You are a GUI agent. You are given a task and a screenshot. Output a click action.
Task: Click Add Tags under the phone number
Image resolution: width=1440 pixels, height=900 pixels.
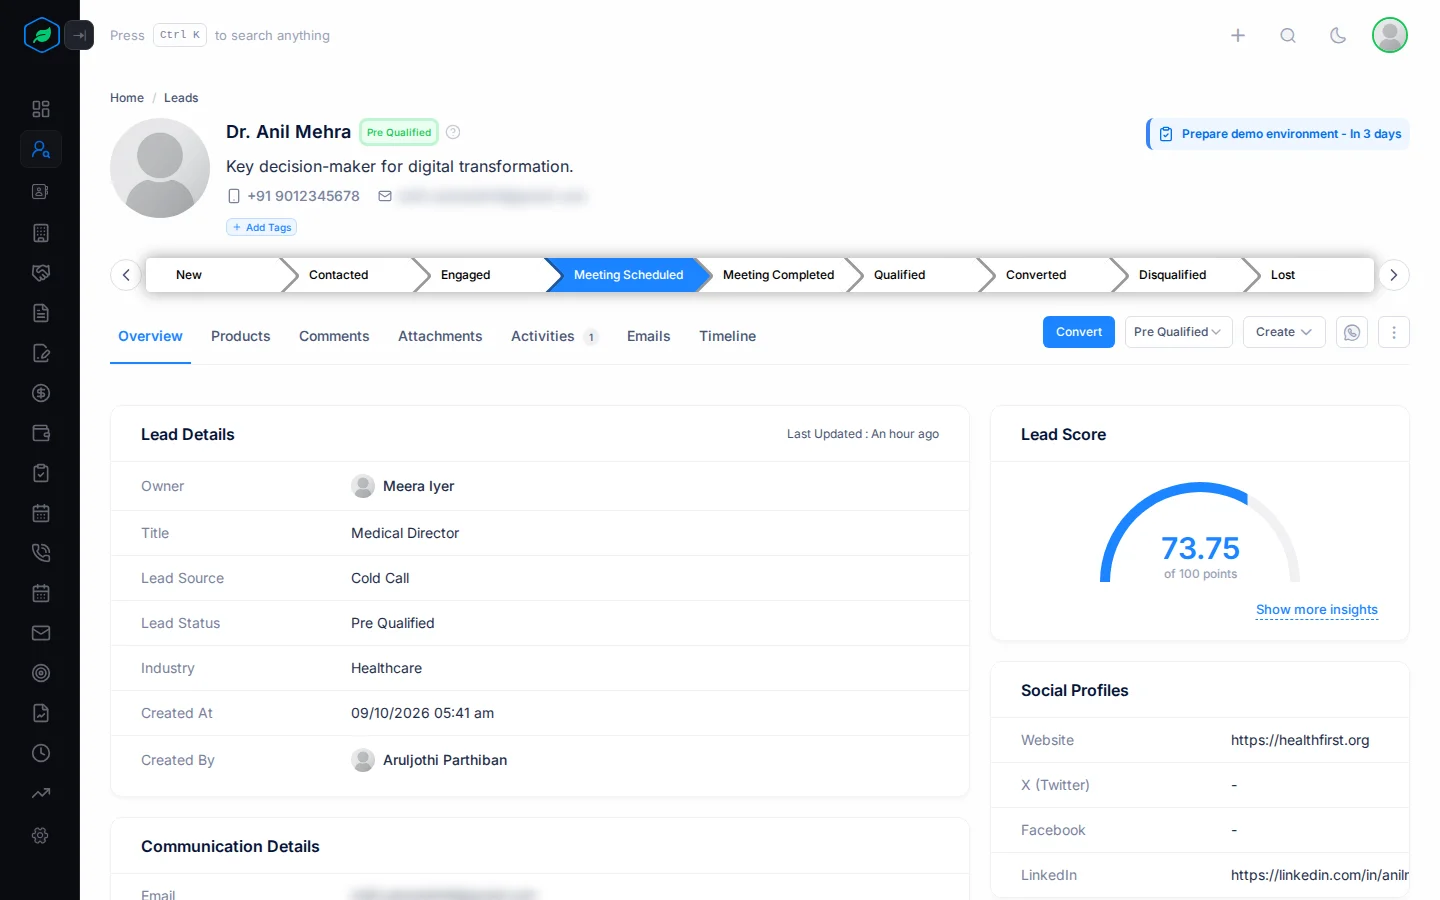[262, 227]
